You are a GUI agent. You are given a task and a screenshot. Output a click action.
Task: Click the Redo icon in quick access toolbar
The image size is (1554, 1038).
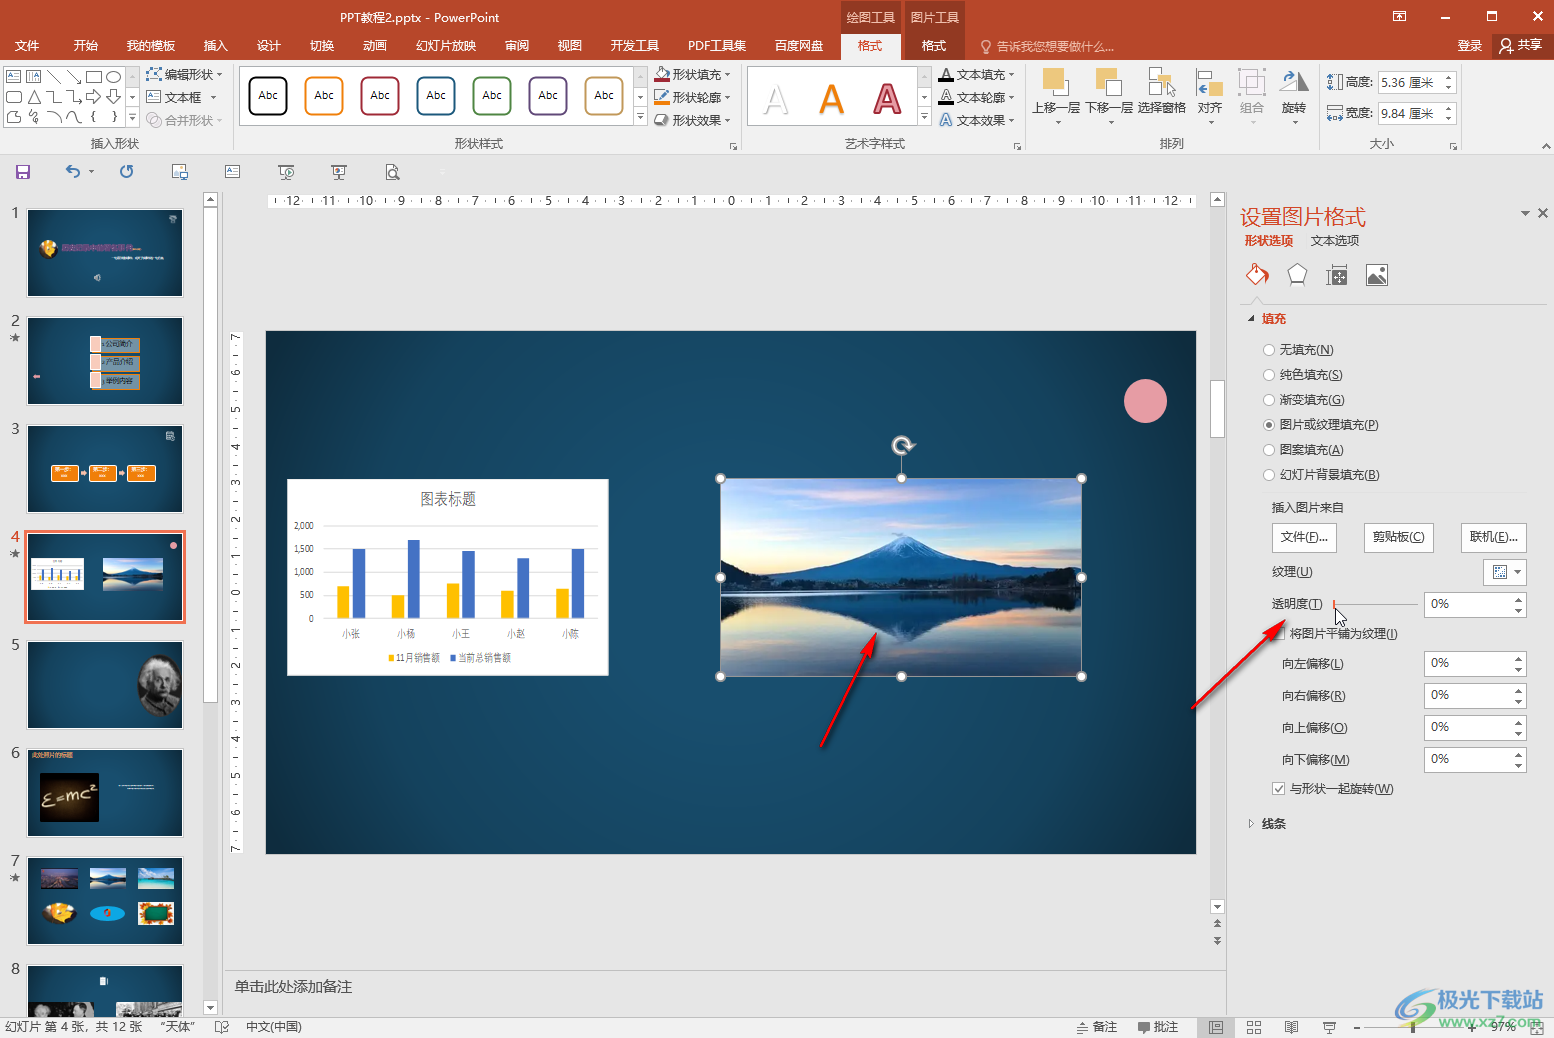(x=126, y=171)
